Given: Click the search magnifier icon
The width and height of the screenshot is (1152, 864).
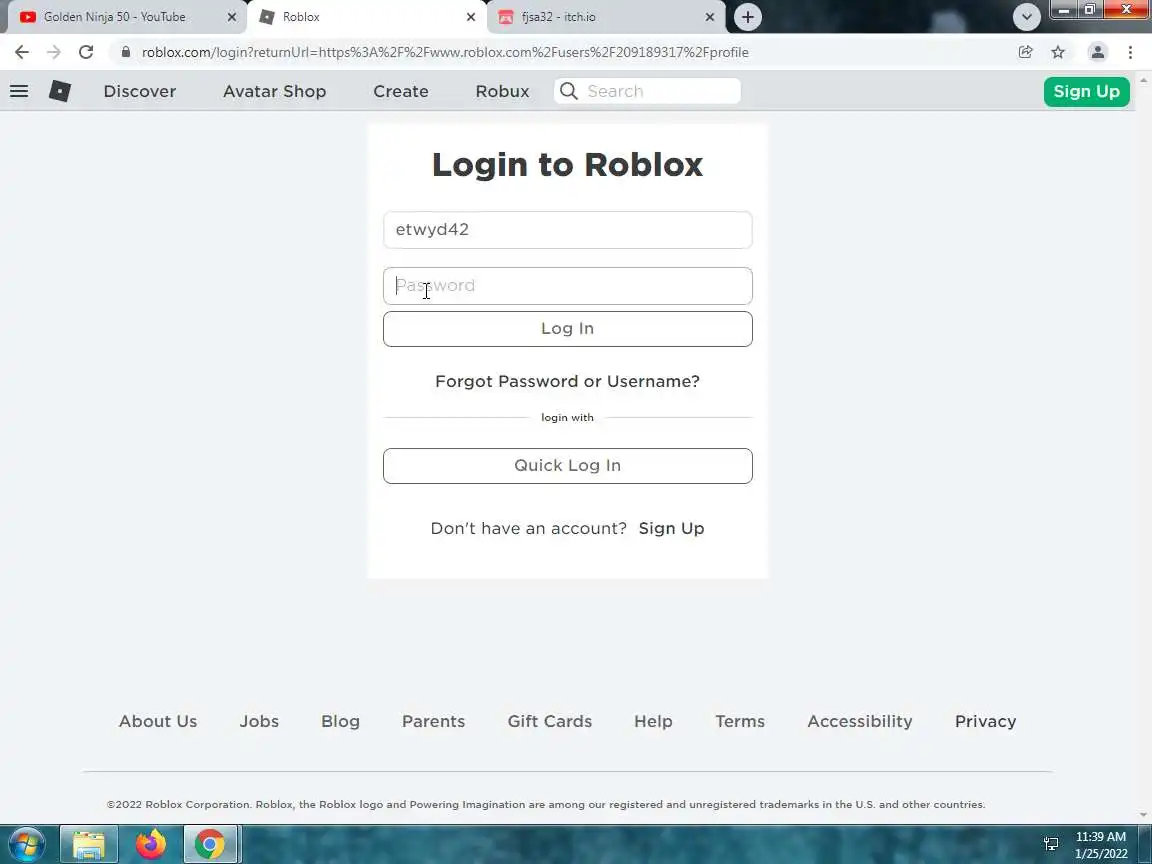Looking at the screenshot, I should (569, 91).
